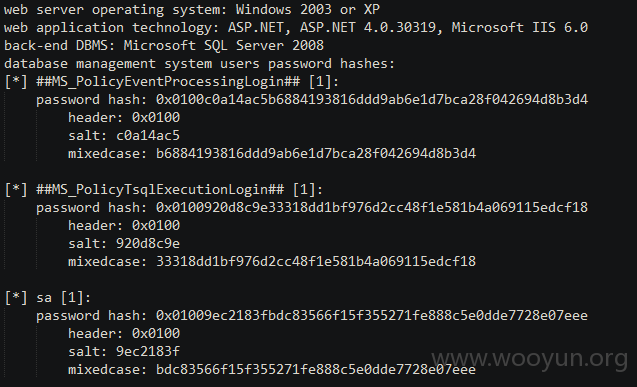Click the salt value c0a14ac5
637x387 pixels.
point(148,135)
